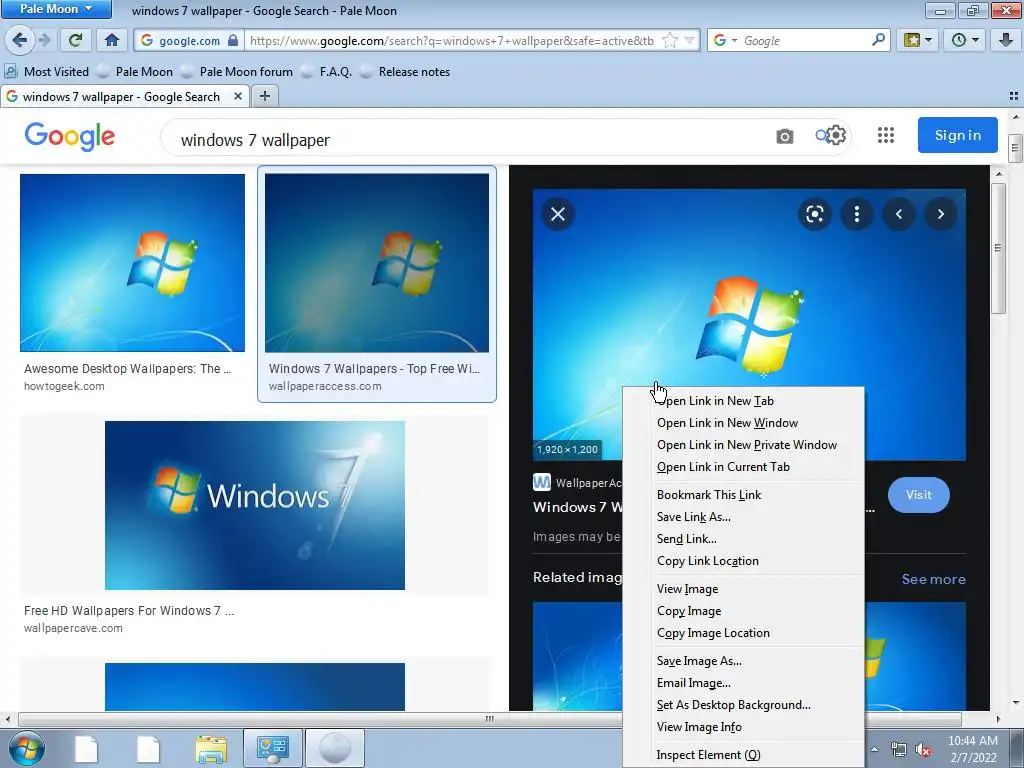Show the next image in preview
The width and height of the screenshot is (1024, 768).
940,214
